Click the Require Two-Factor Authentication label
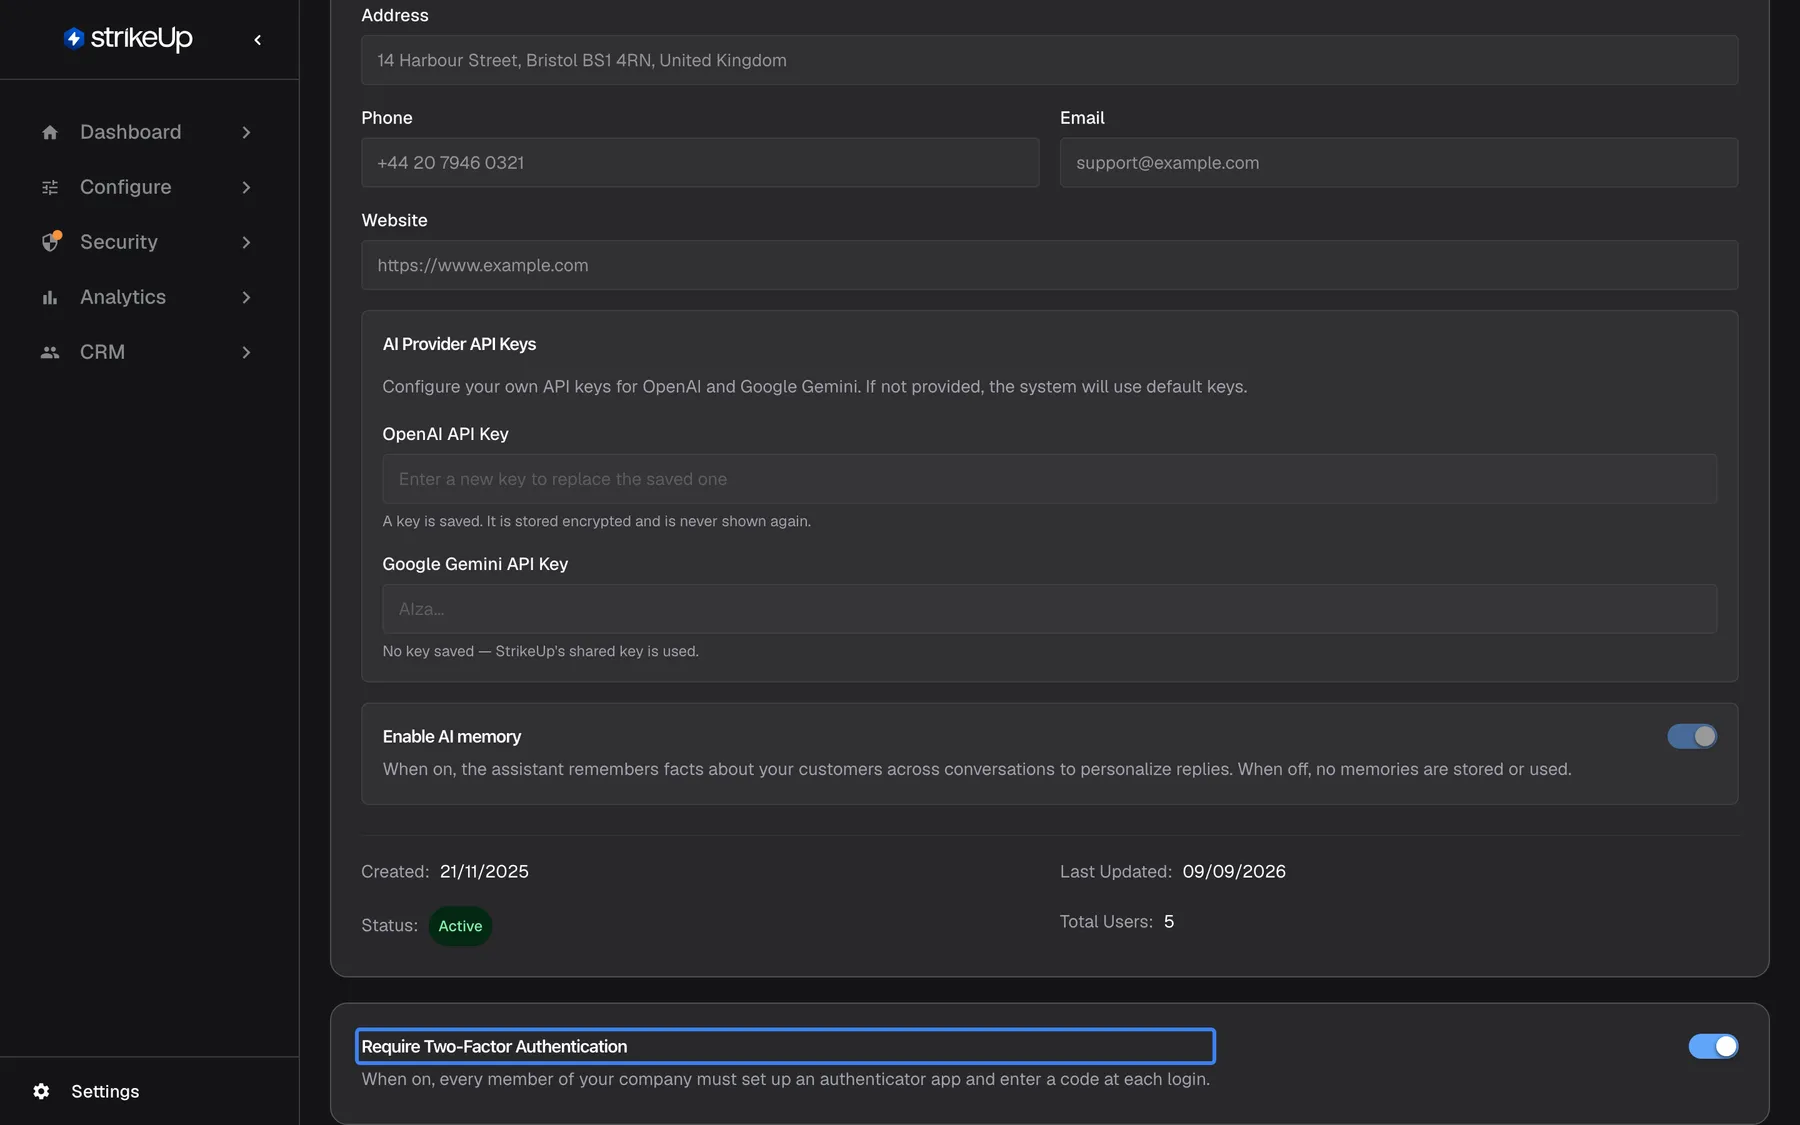The image size is (1800, 1125). pos(494,1046)
